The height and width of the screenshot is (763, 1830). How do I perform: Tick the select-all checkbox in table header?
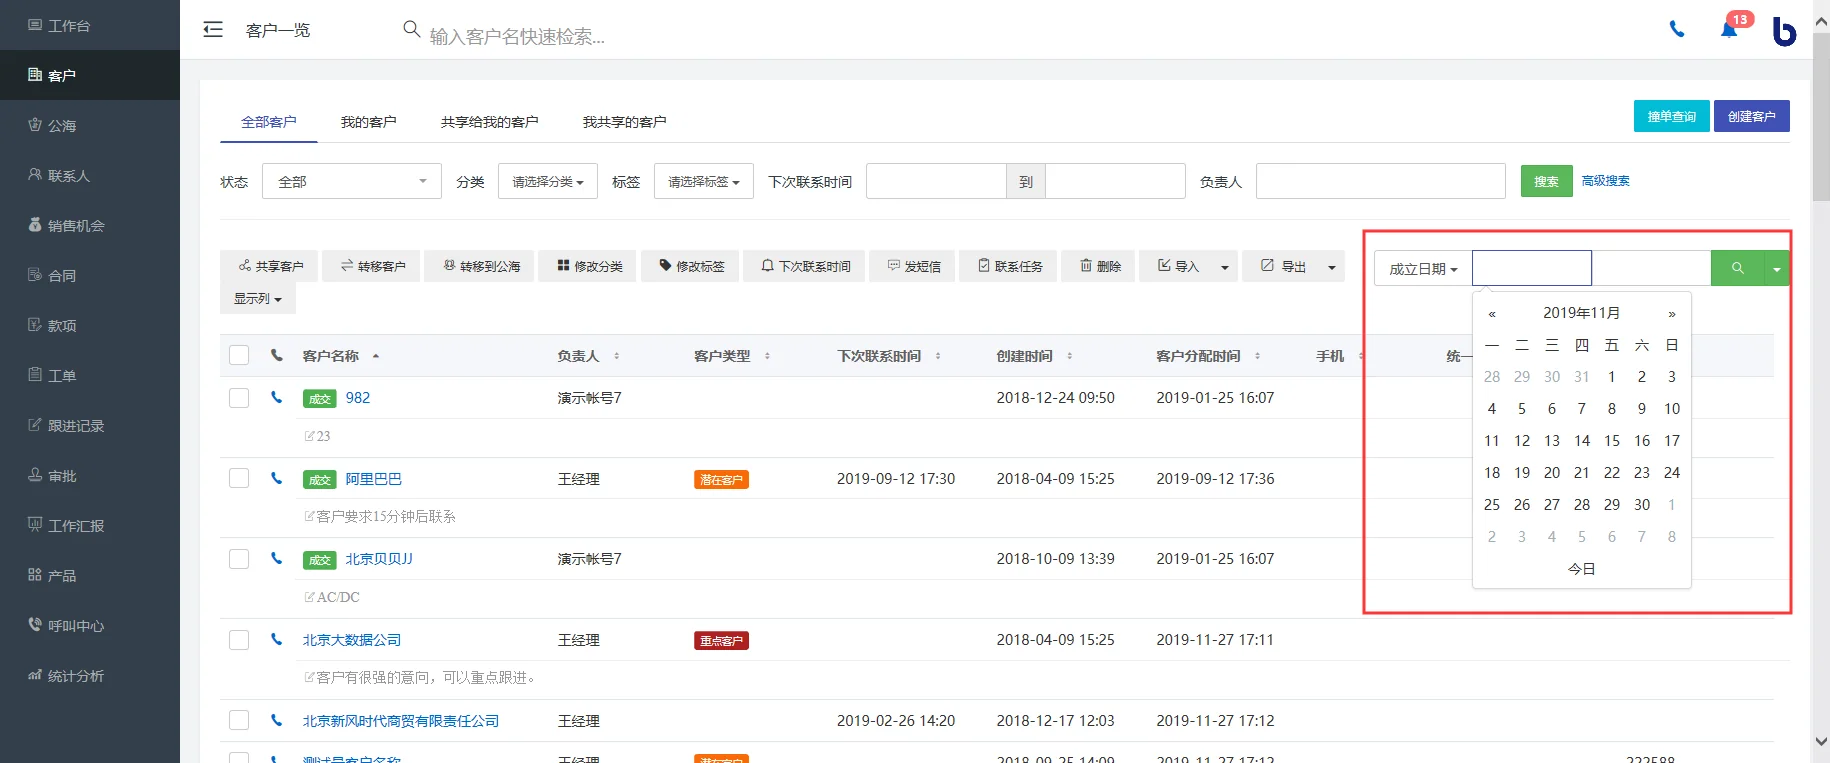[239, 355]
